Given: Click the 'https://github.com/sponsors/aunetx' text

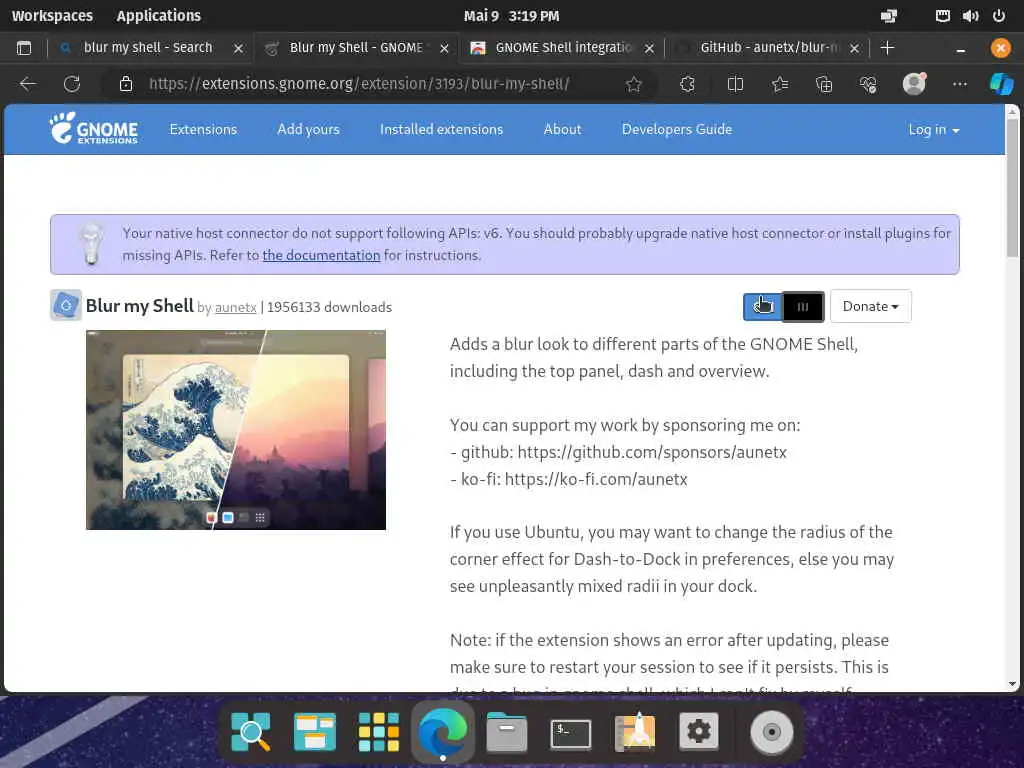Looking at the screenshot, I should pos(652,452).
